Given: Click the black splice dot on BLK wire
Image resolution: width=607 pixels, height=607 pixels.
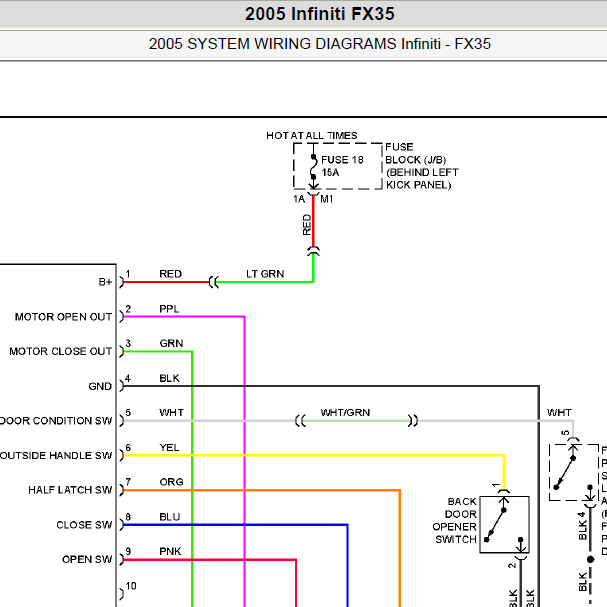Looking at the screenshot, I should [590, 559].
